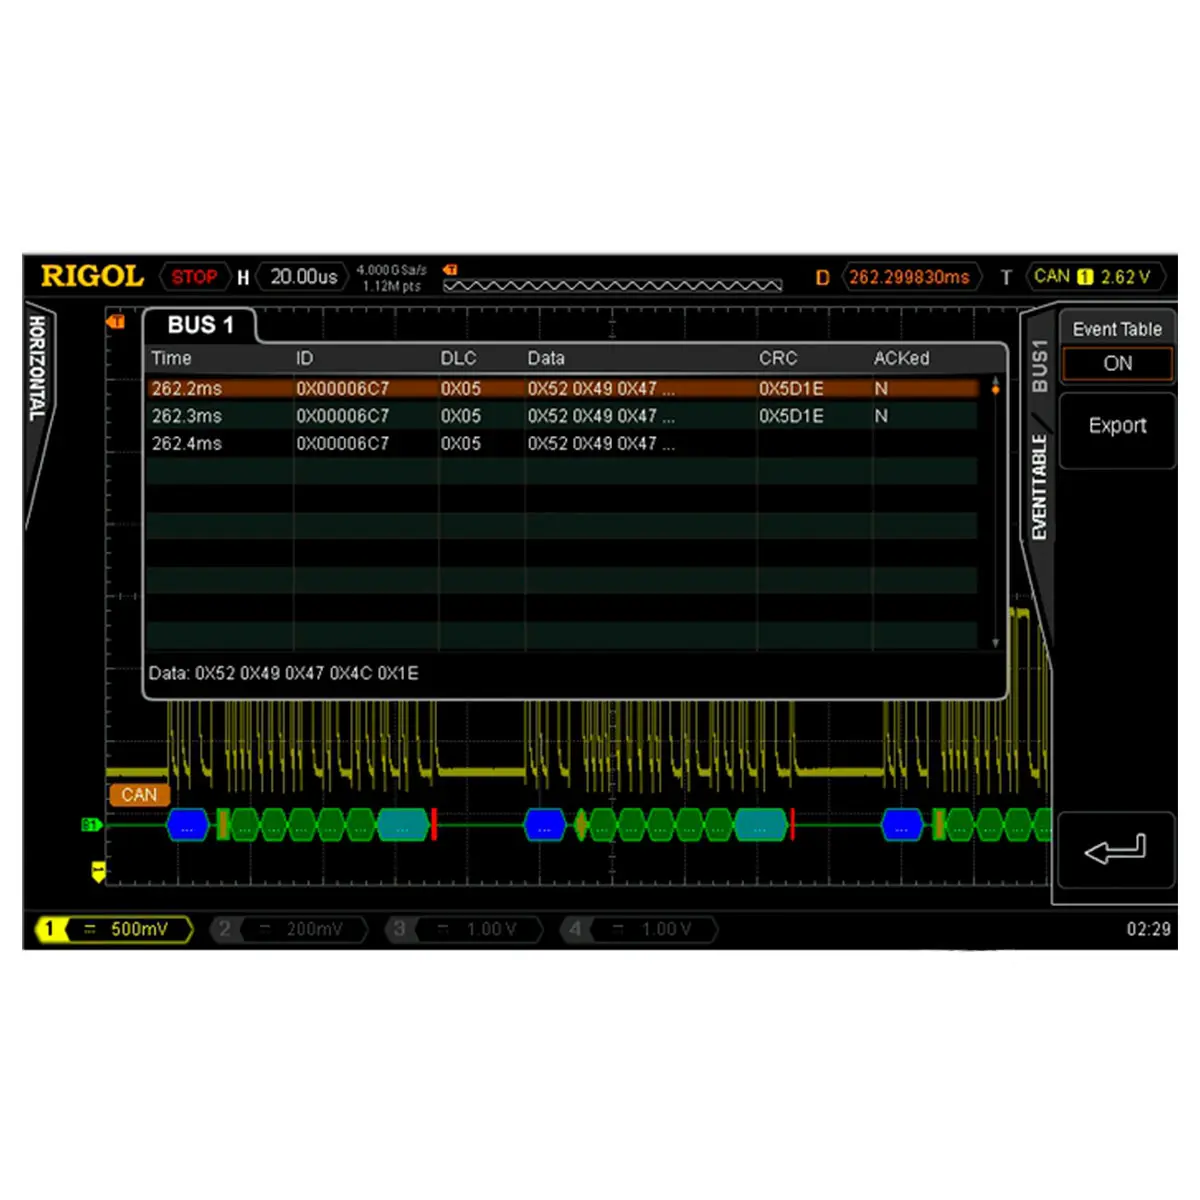Tap the red end-of-frame marker
This screenshot has height=1200, width=1200.
(434, 825)
